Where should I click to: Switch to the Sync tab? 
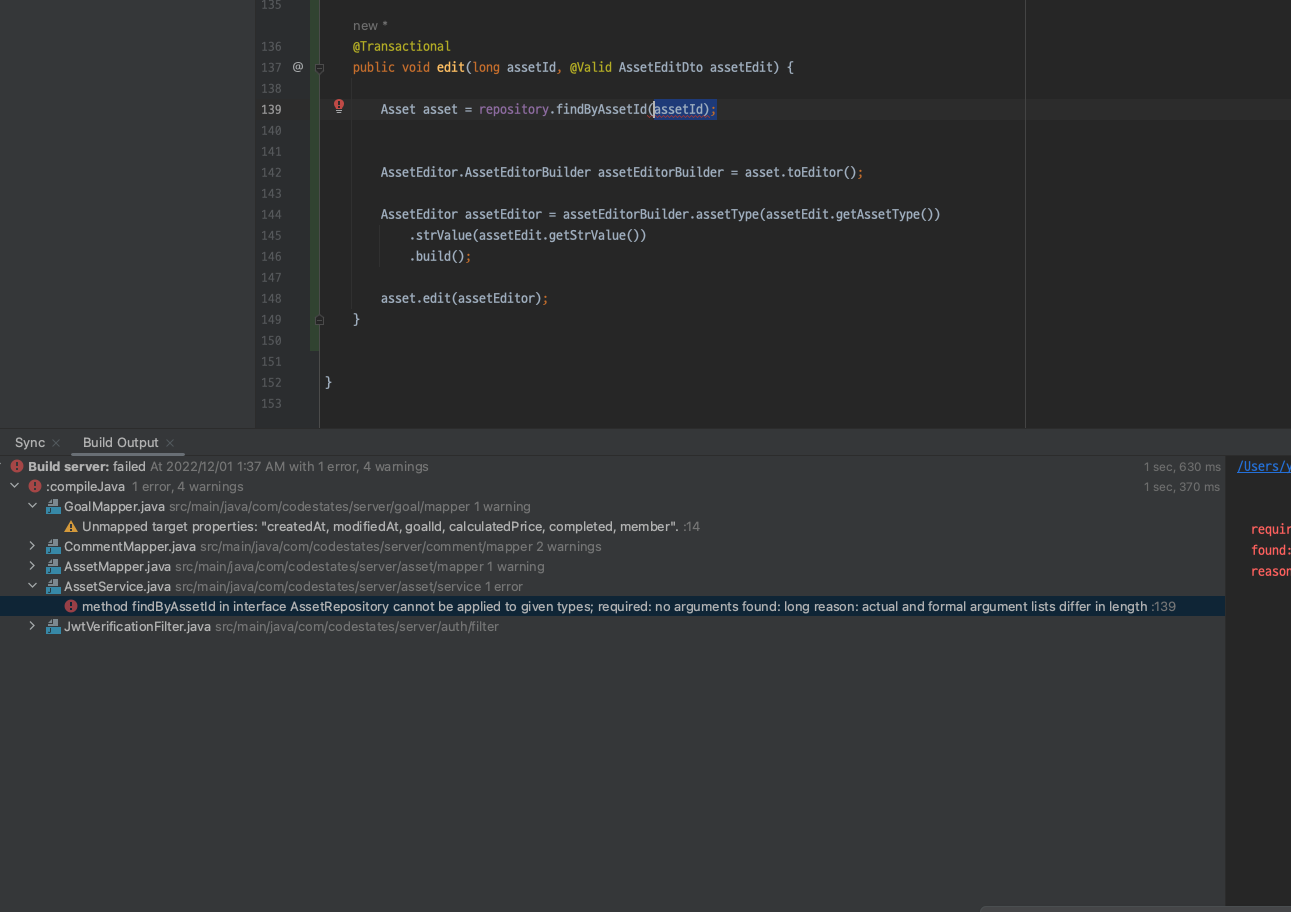click(30, 442)
